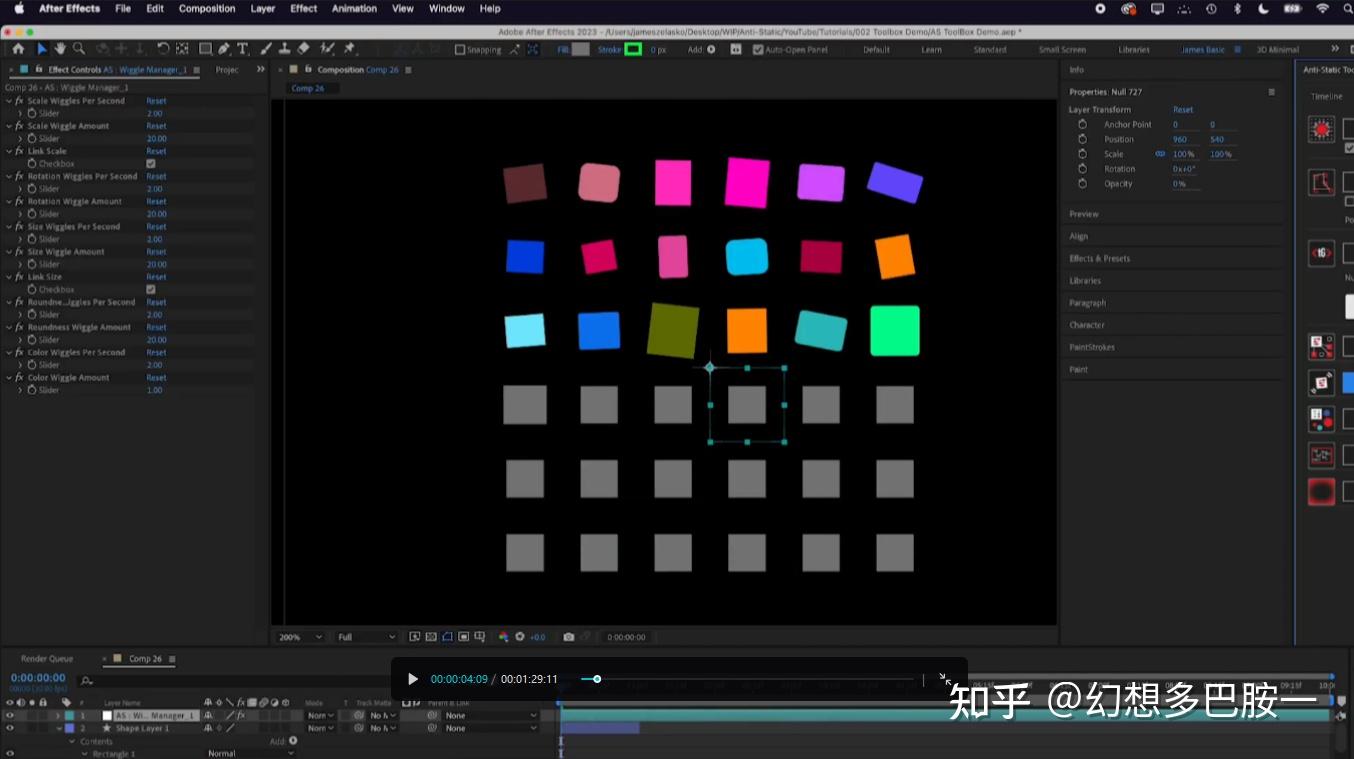Select the Pen tool
Screen dimensions: 1354x759
pos(224,49)
